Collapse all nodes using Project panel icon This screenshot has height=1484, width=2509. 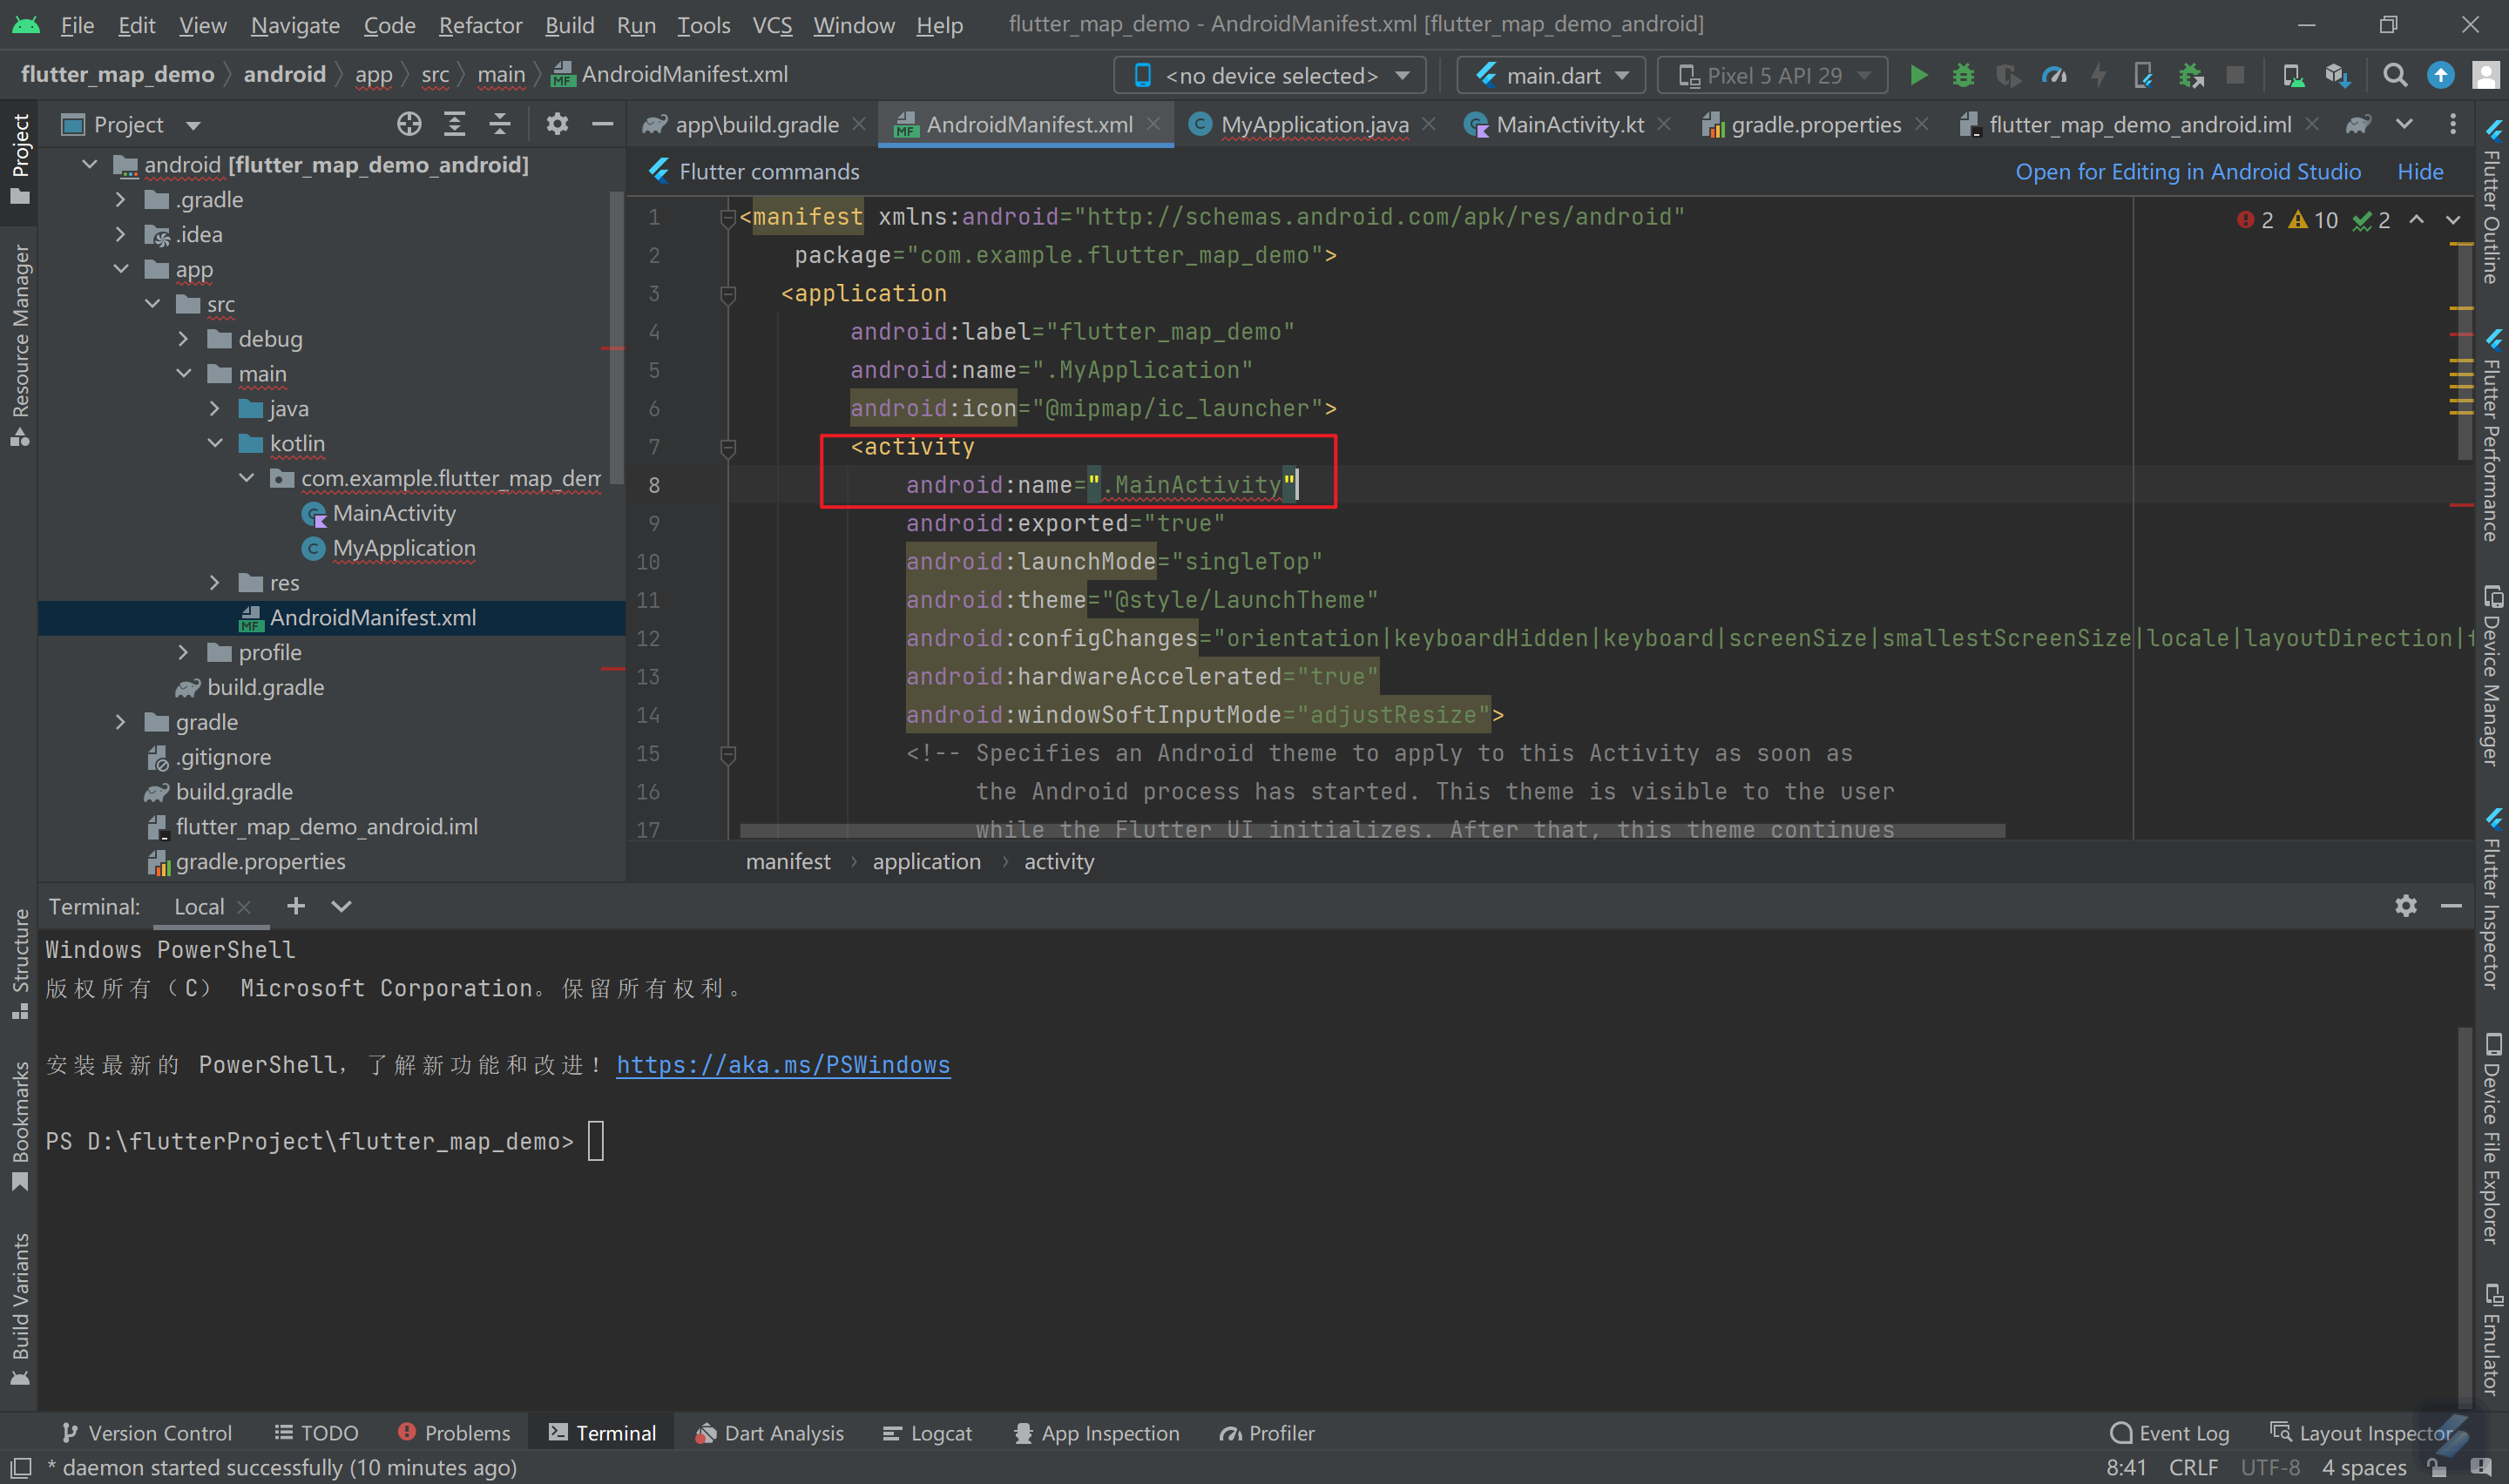point(500,124)
